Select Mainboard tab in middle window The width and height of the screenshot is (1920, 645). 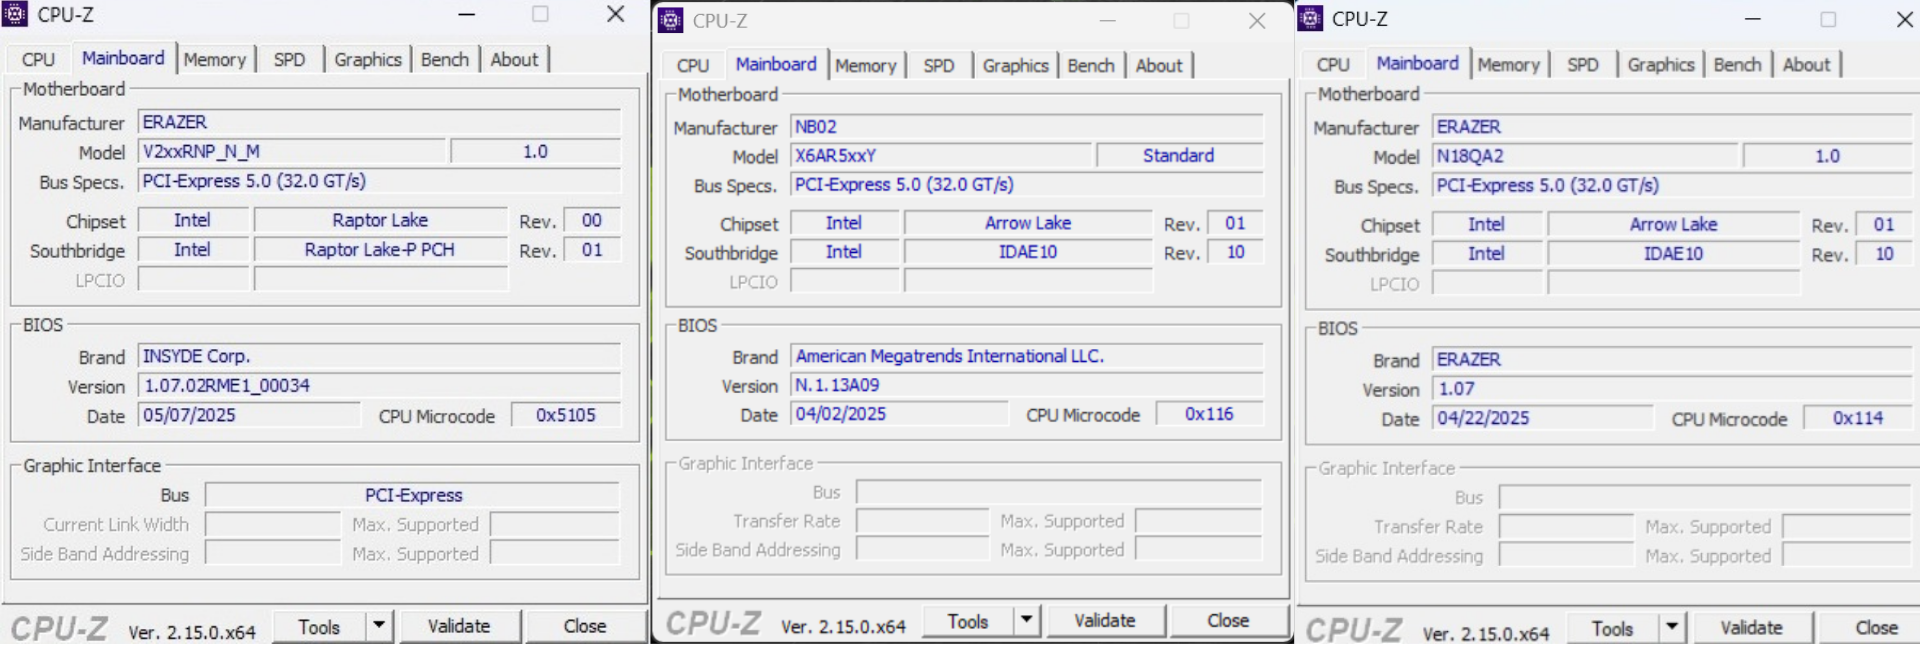pyautogui.click(x=776, y=64)
